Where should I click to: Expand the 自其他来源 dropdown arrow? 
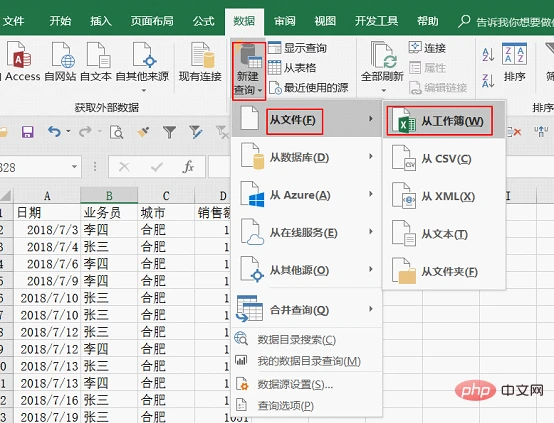143,90
